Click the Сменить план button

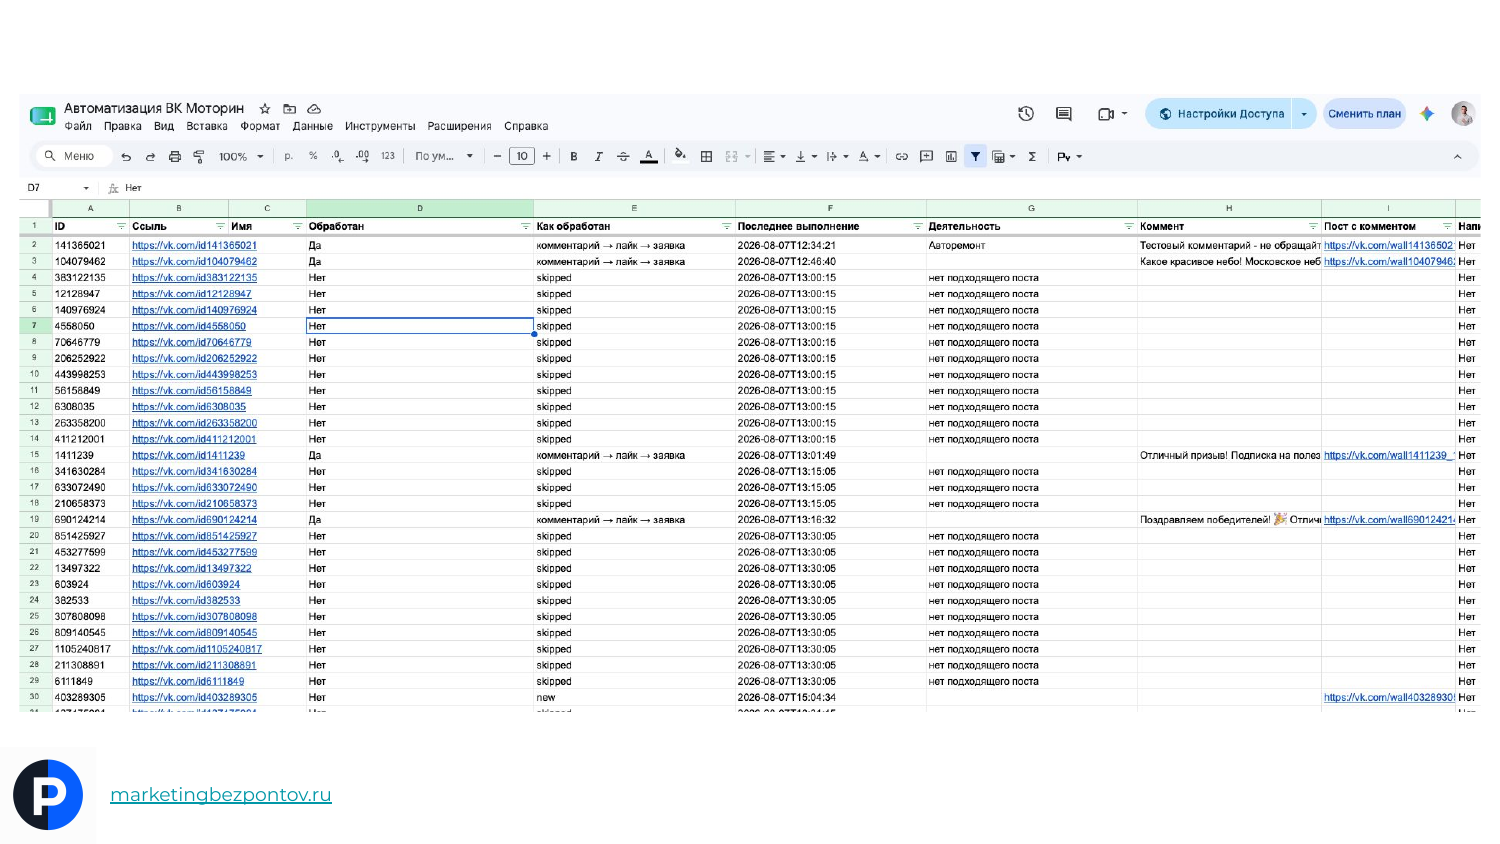(x=1364, y=114)
